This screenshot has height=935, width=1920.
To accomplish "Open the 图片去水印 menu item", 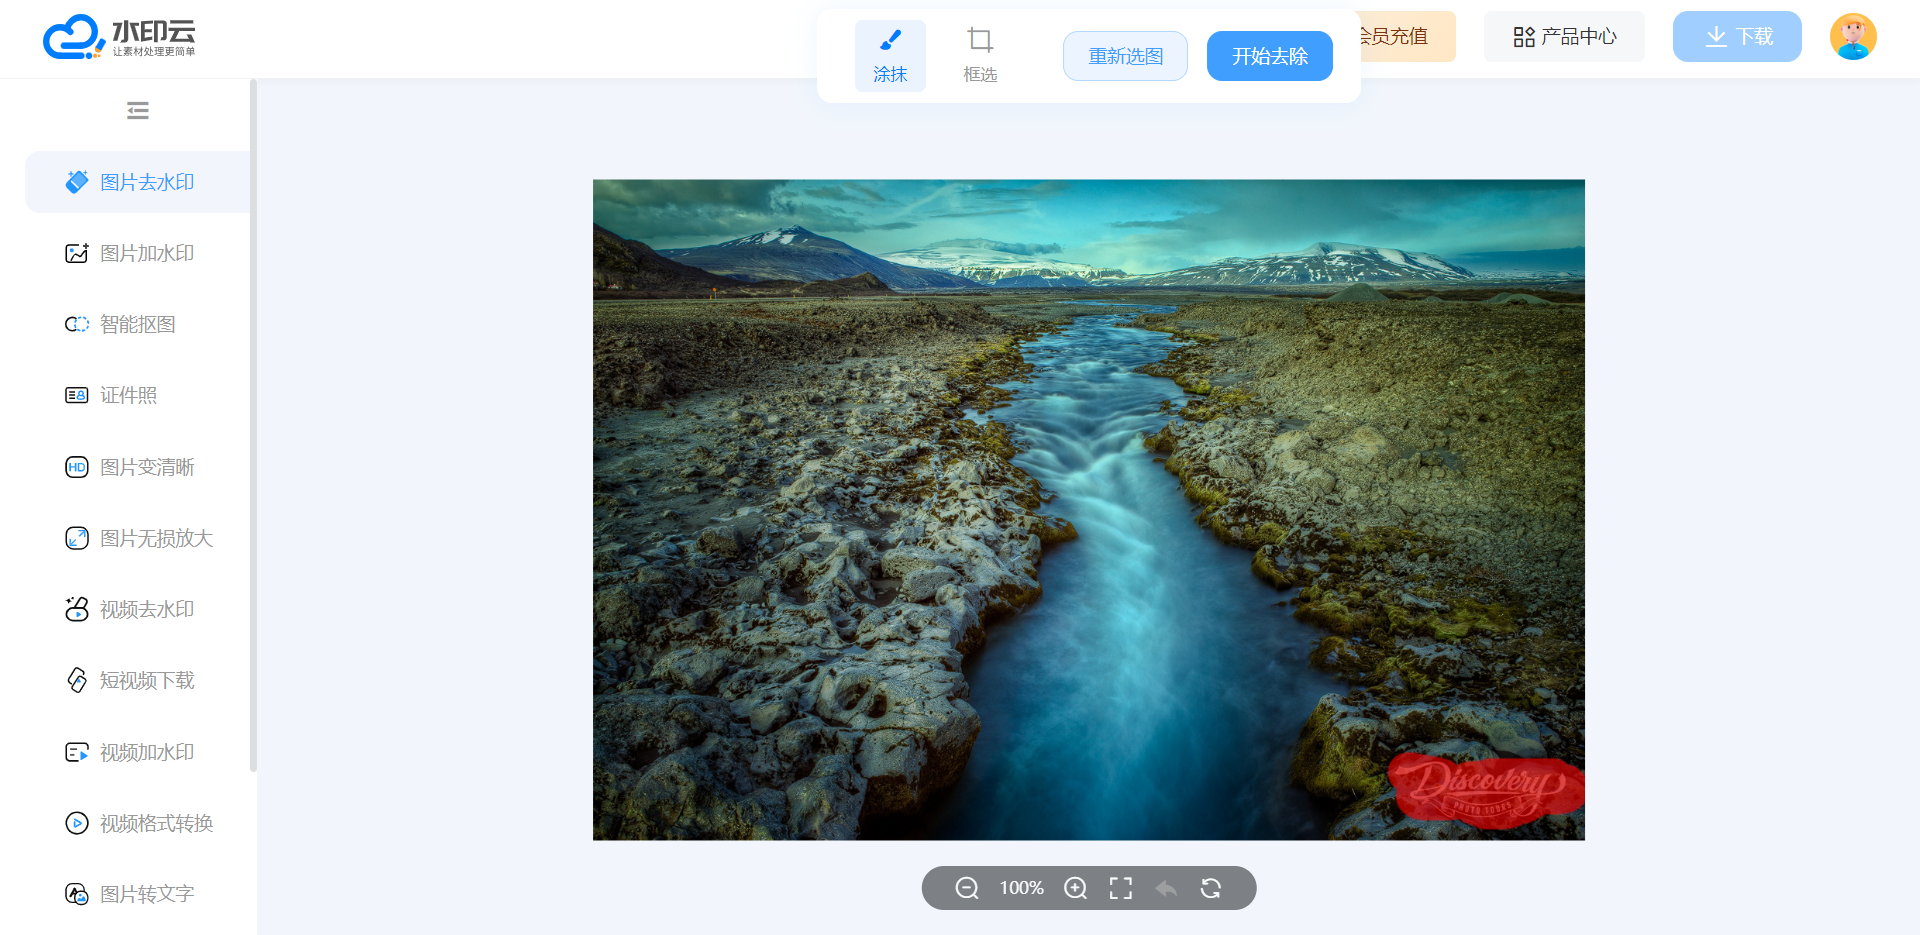I will pos(138,182).
